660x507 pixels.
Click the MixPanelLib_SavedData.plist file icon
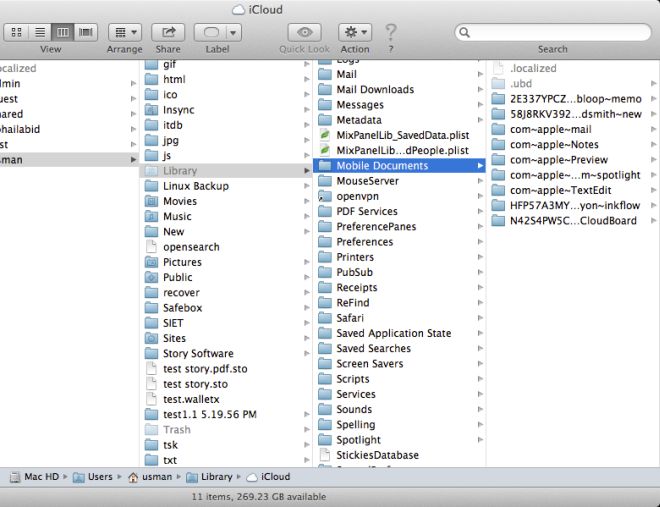pyautogui.click(x=325, y=135)
